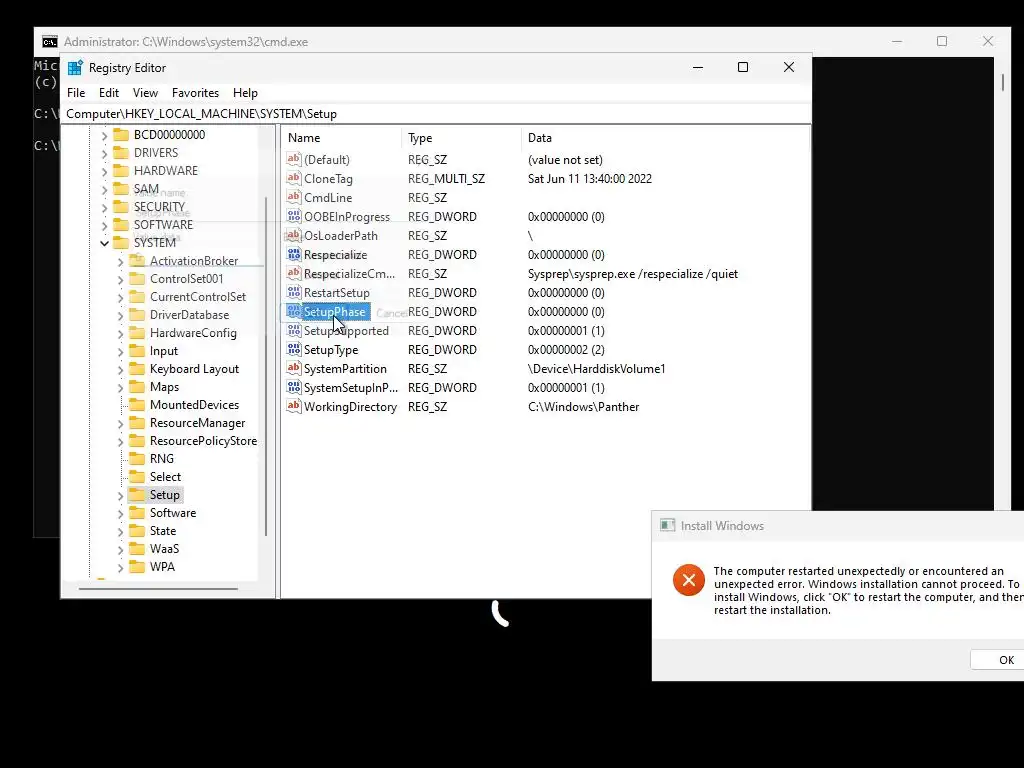Open the Help menu
The height and width of the screenshot is (768, 1024).
coord(246,93)
